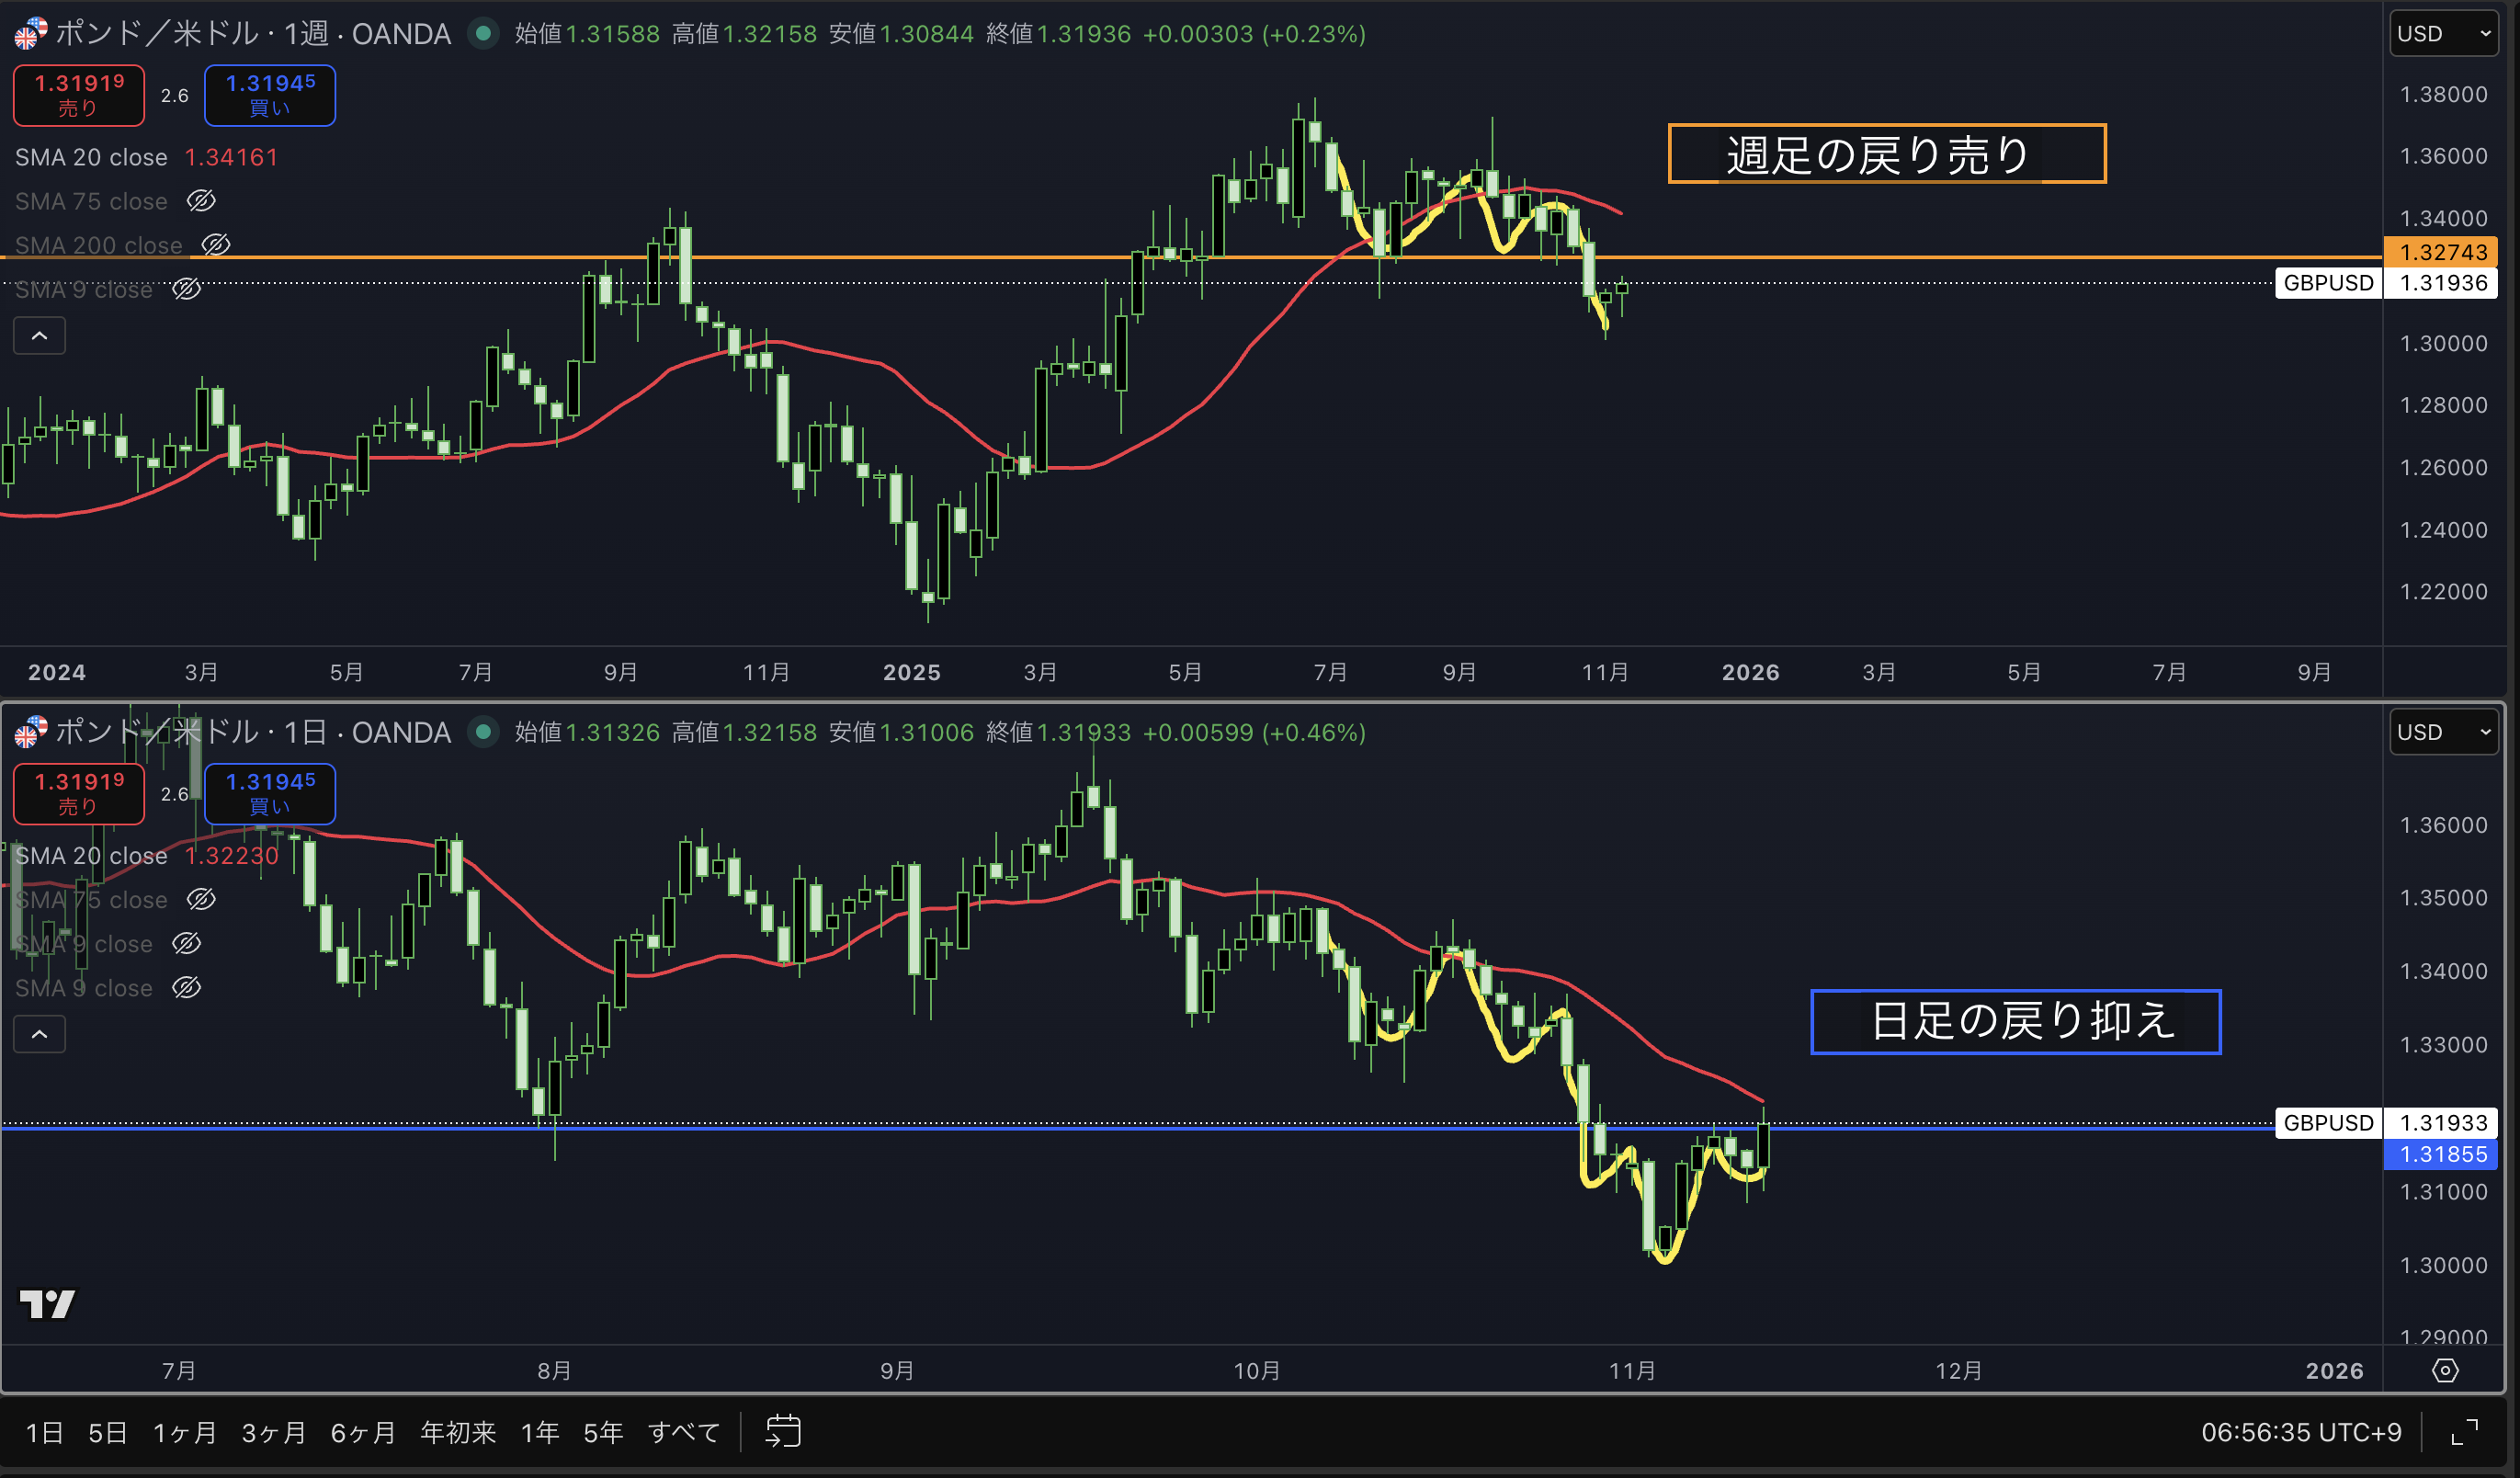Click the red 売り sell button on weekly chart
Screen dimensions: 2520x1478
point(79,95)
